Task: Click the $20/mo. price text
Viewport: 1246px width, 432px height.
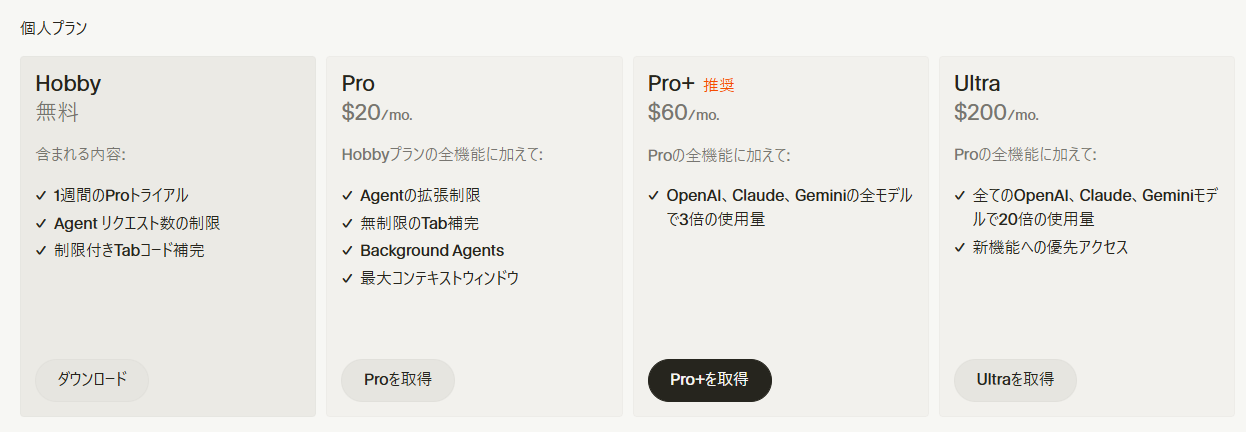Action: click(377, 113)
